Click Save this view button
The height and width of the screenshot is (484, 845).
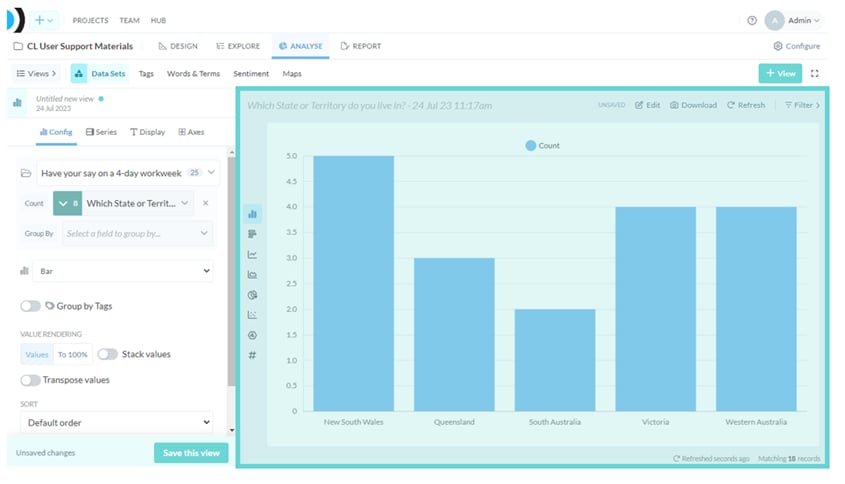click(191, 453)
